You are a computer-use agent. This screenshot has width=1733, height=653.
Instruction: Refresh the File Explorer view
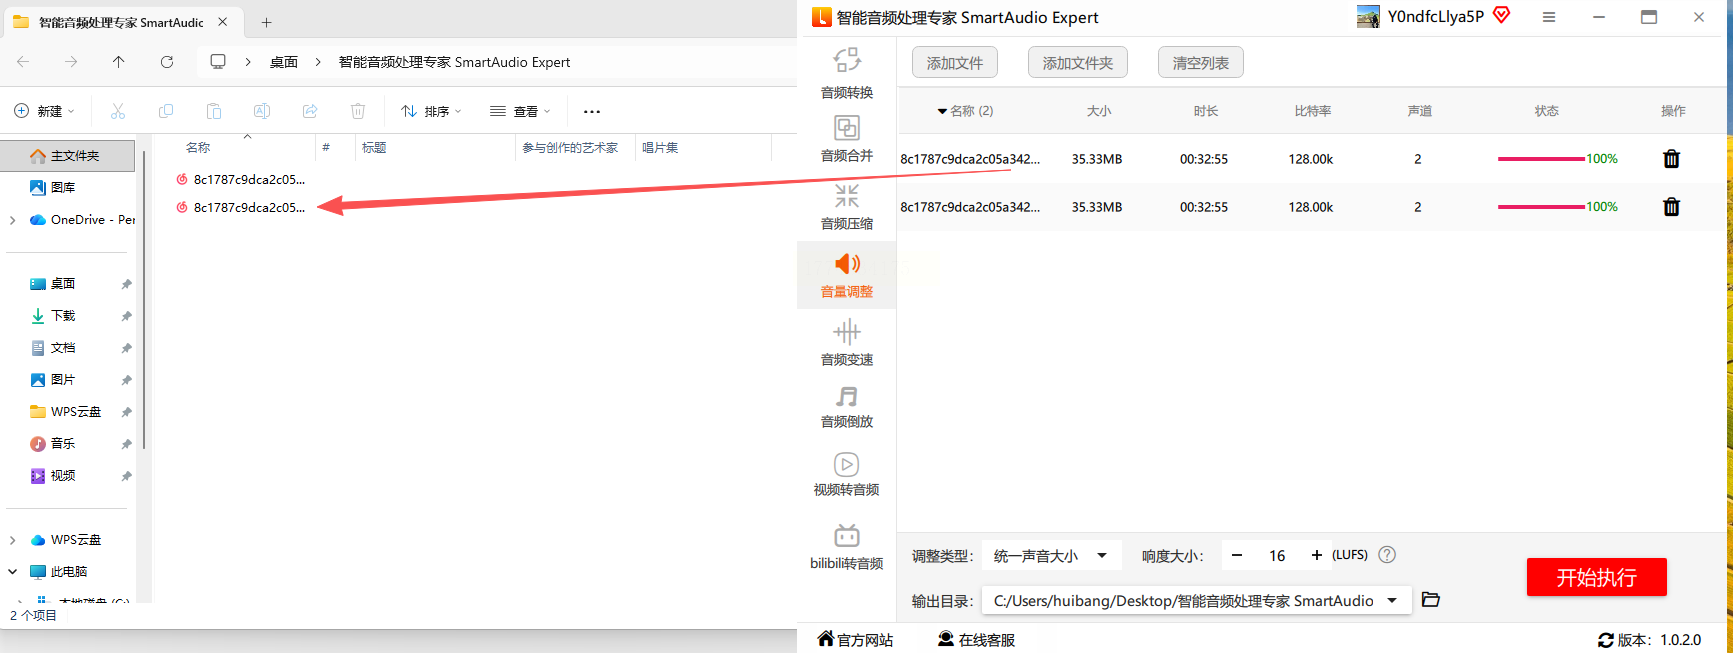167,62
